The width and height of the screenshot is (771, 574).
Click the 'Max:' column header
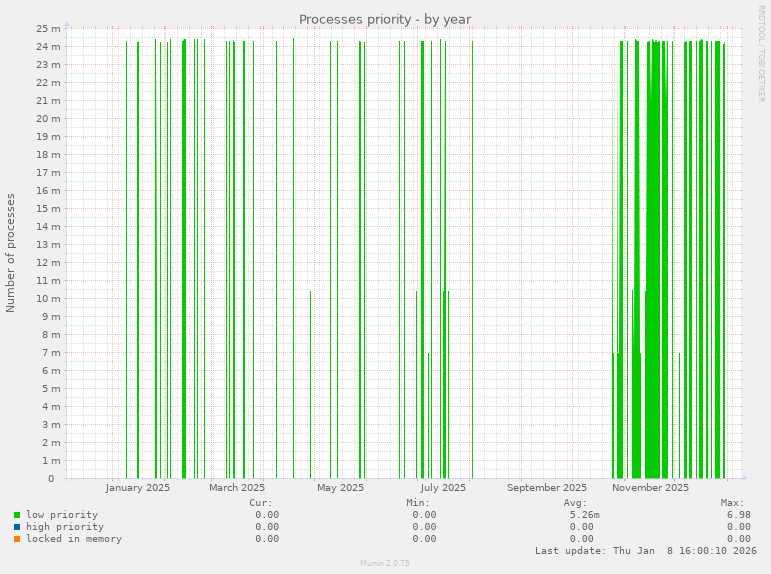pos(732,503)
